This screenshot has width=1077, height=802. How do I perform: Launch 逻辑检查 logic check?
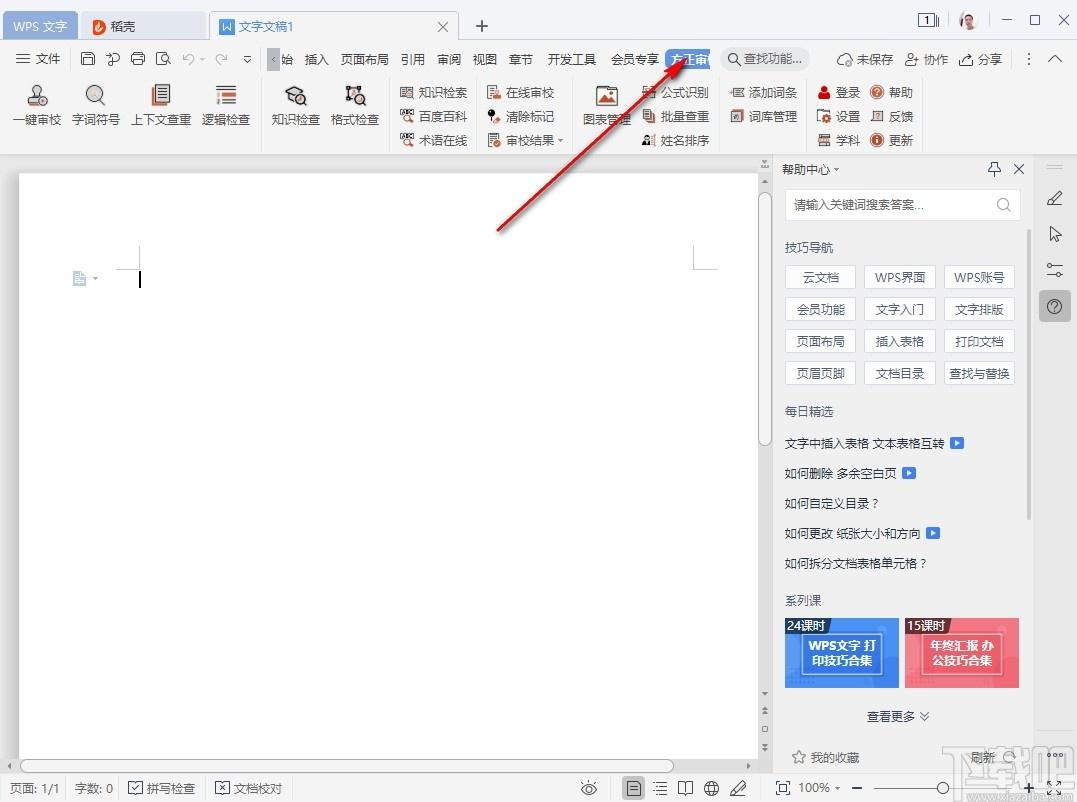tap(225, 105)
